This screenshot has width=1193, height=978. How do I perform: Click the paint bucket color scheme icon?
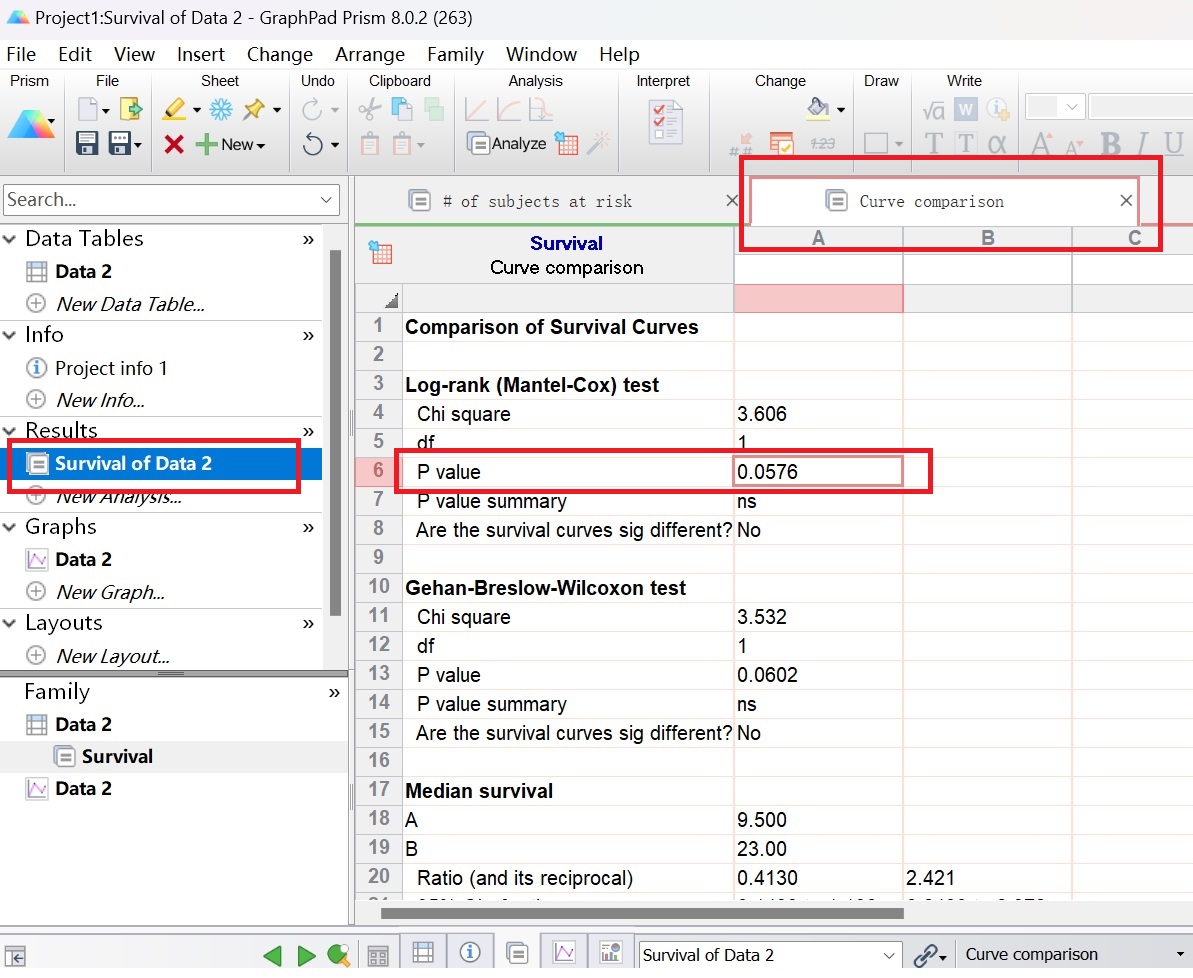(817, 107)
